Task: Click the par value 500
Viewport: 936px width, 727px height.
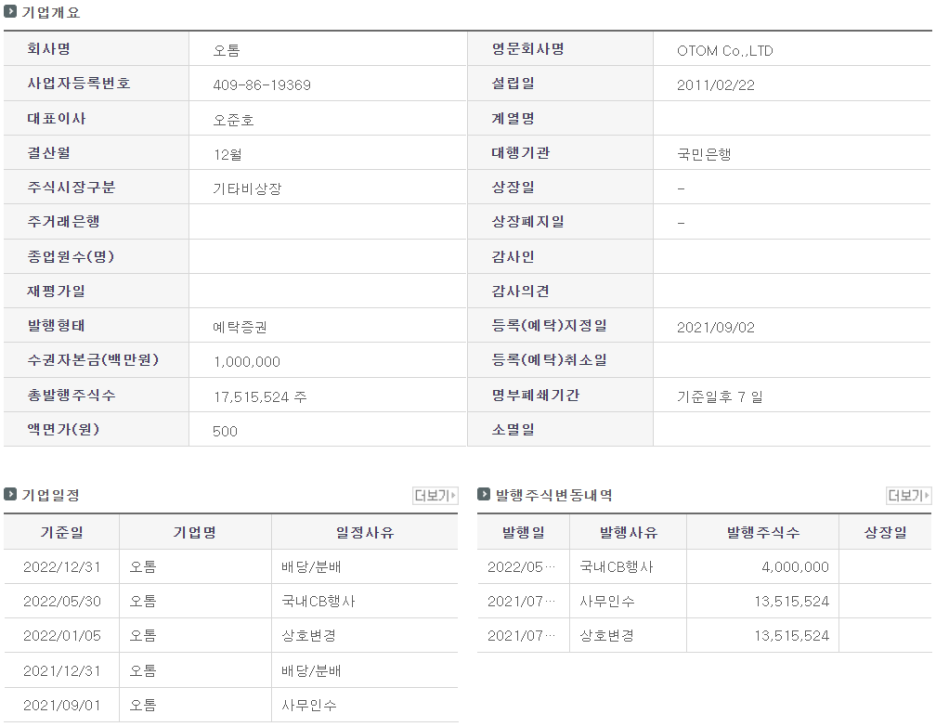Action: 225,432
